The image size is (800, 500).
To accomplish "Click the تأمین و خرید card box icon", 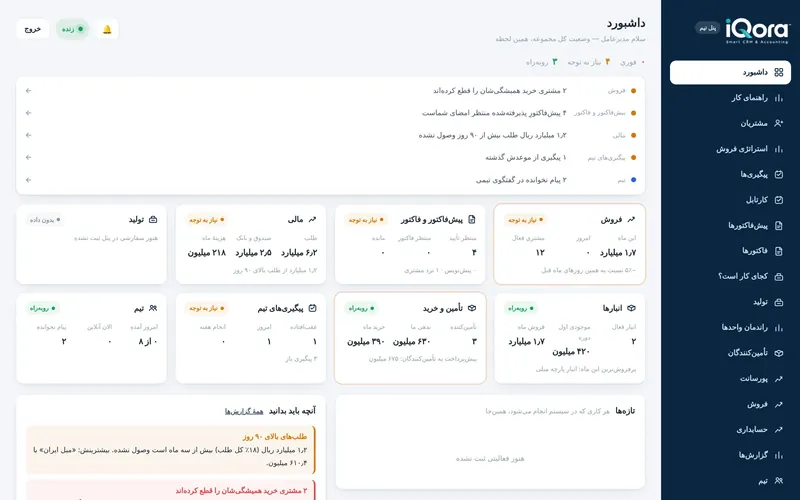I will 472,308.
